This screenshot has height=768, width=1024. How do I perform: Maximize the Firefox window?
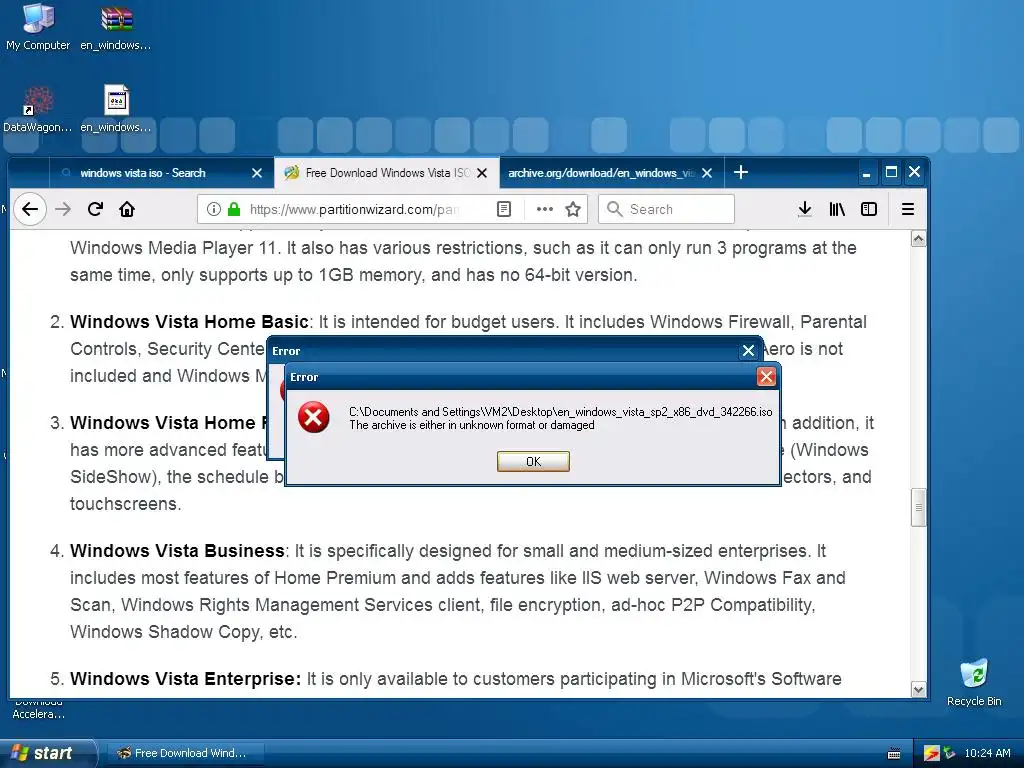pos(891,172)
